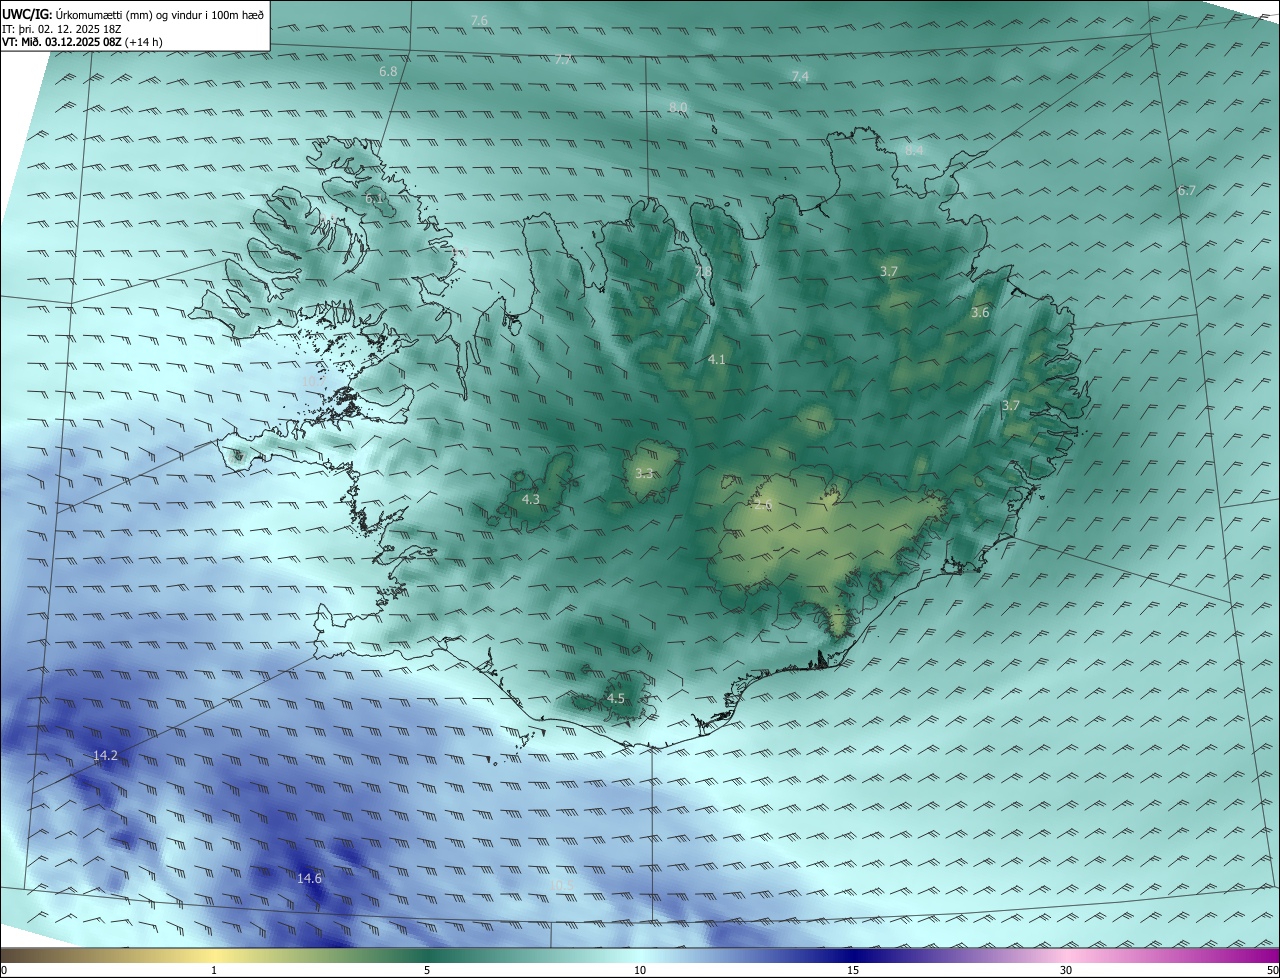Image resolution: width=1280 pixels, height=978 pixels.
Task: Click the 14.6 precipitation value label
Action: pyautogui.click(x=310, y=878)
